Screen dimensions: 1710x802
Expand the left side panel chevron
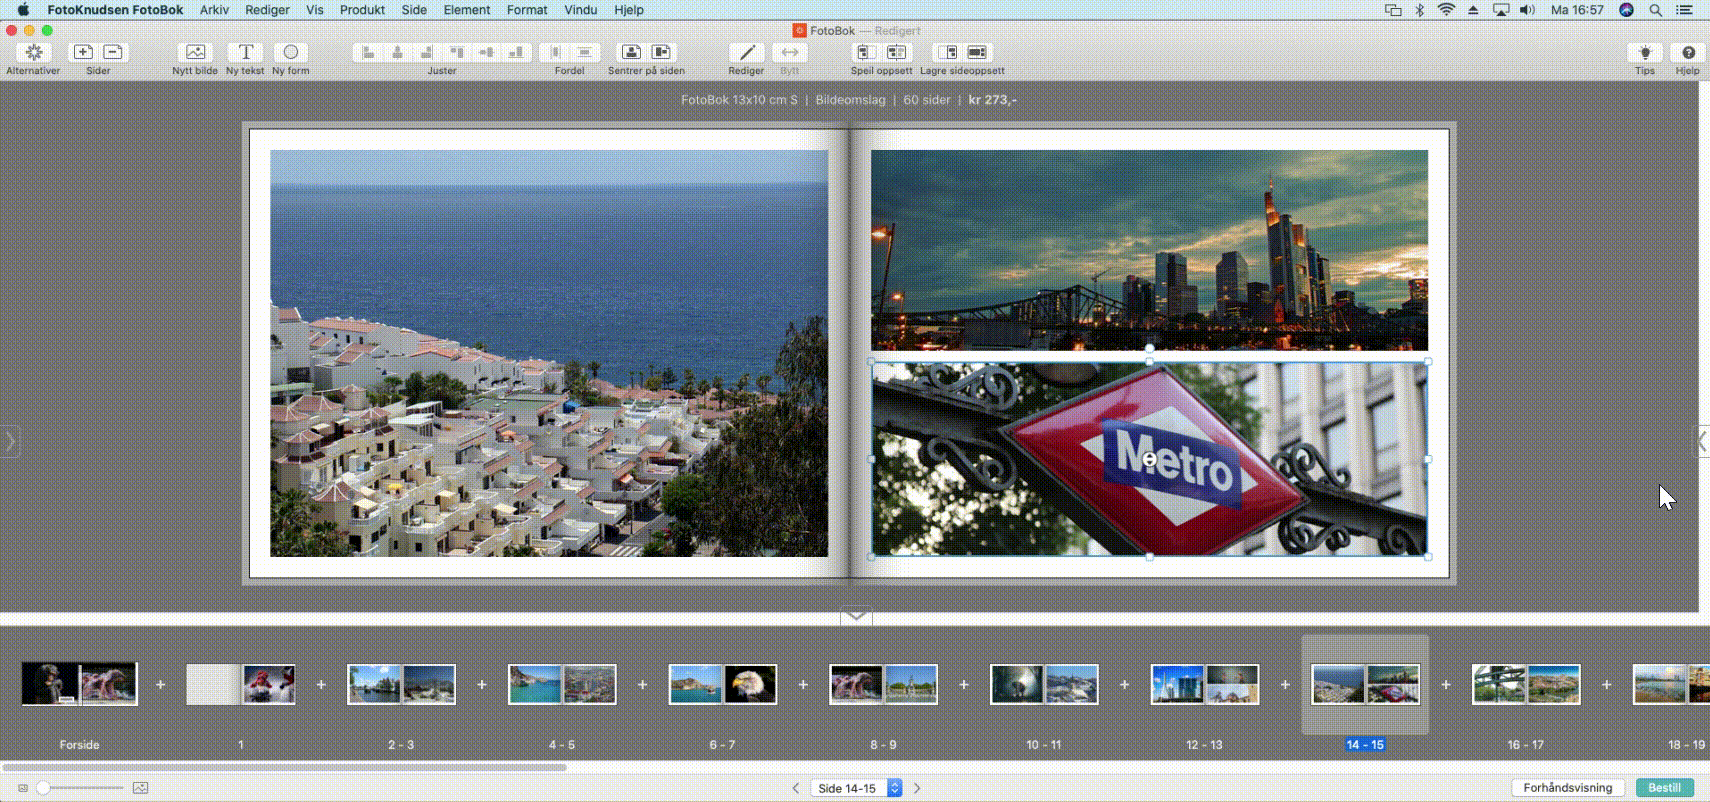point(10,441)
